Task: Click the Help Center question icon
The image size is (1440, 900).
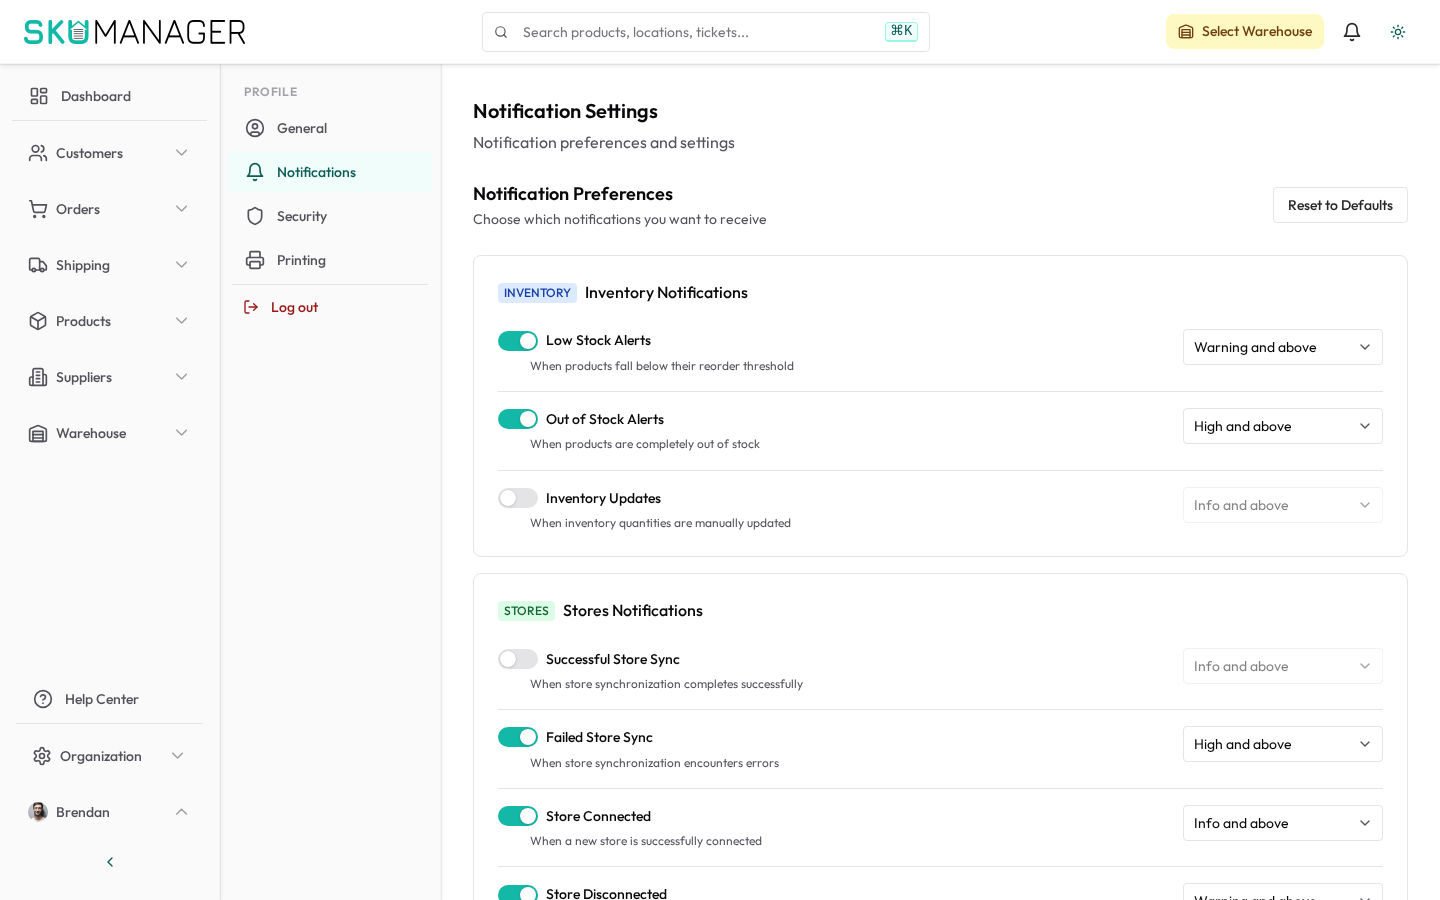Action: [43, 699]
